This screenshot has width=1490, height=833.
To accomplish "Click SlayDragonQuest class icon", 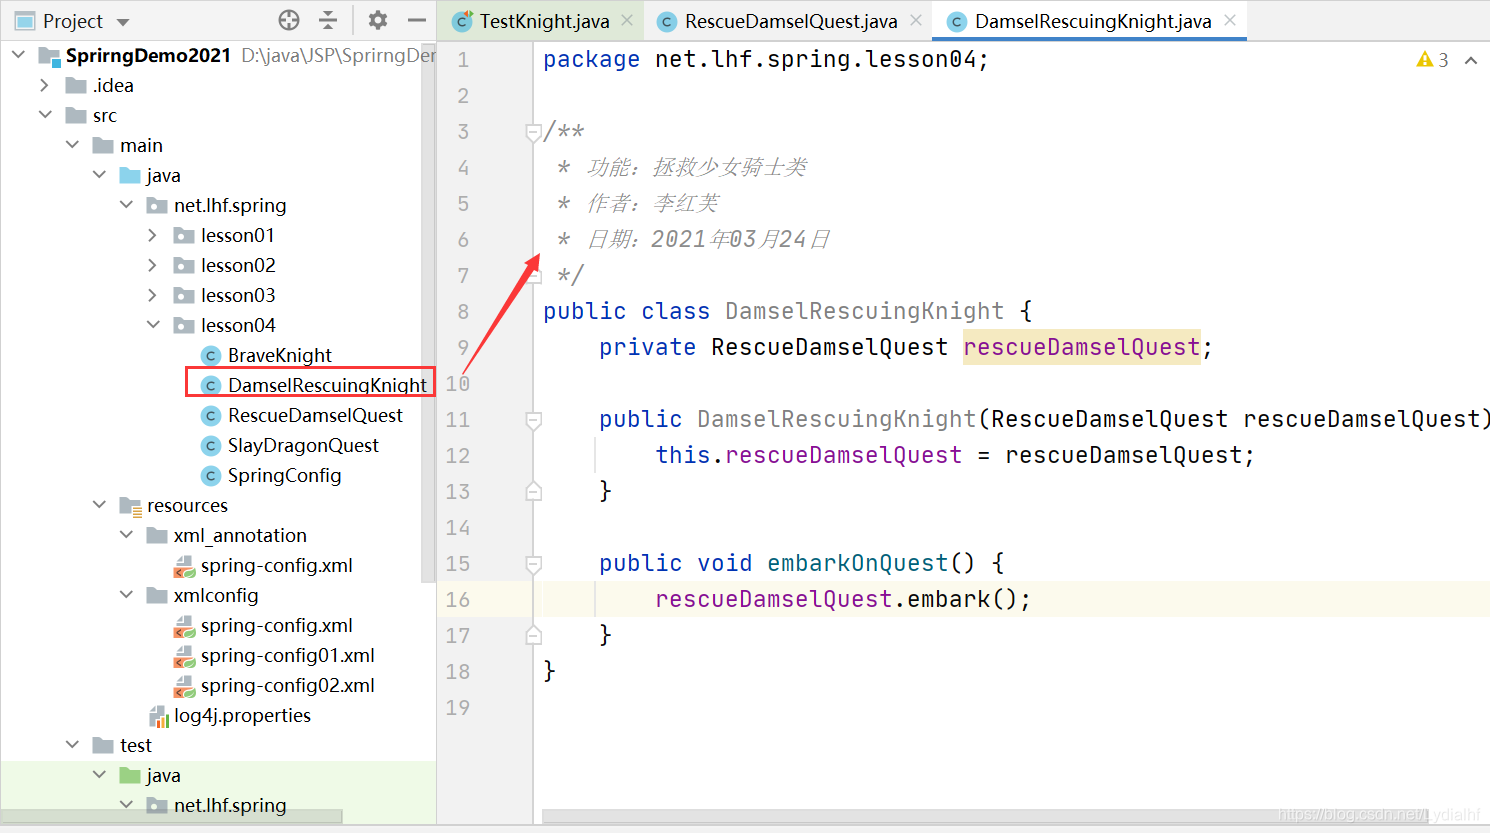I will [211, 445].
